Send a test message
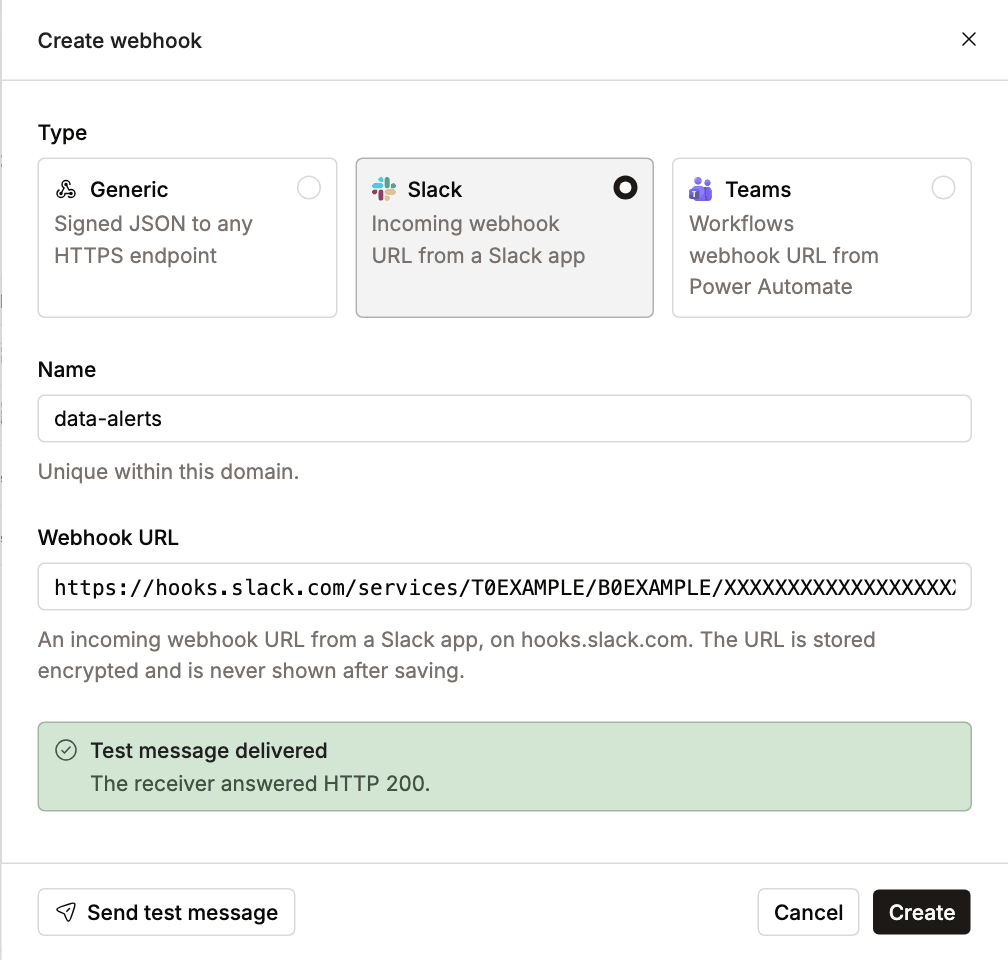Image resolution: width=1008 pixels, height=960 pixels. (166, 912)
